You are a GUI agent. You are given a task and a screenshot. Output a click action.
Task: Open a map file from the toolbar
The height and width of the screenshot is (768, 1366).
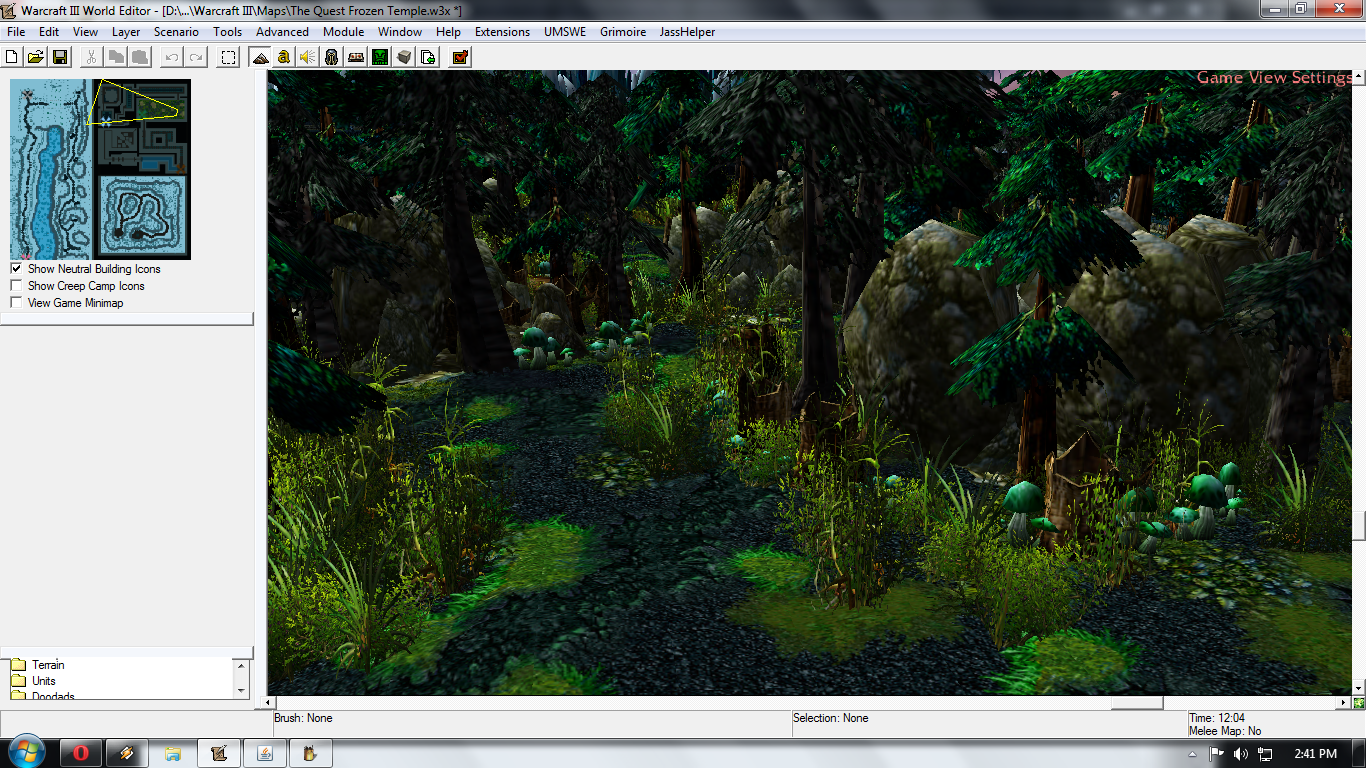tap(35, 57)
